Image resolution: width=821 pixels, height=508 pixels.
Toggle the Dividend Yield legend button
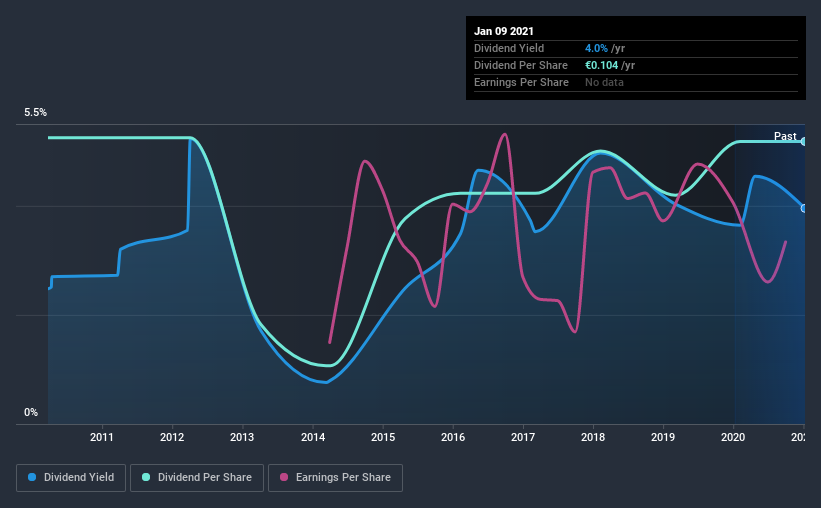(x=71, y=478)
